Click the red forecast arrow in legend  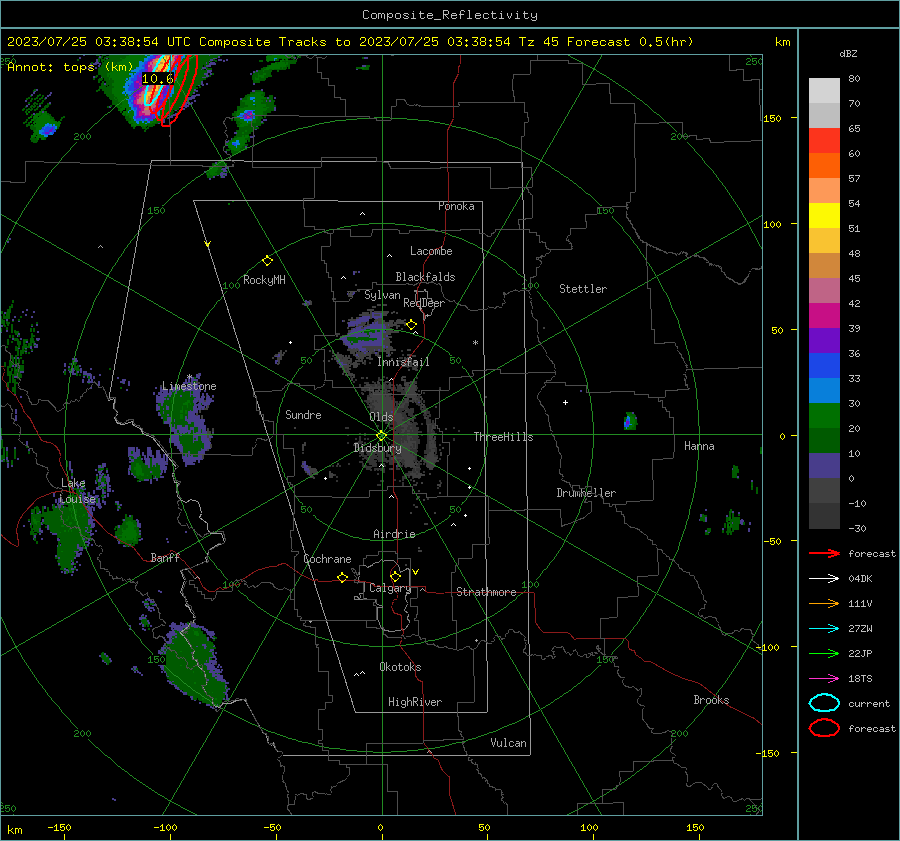click(824, 553)
